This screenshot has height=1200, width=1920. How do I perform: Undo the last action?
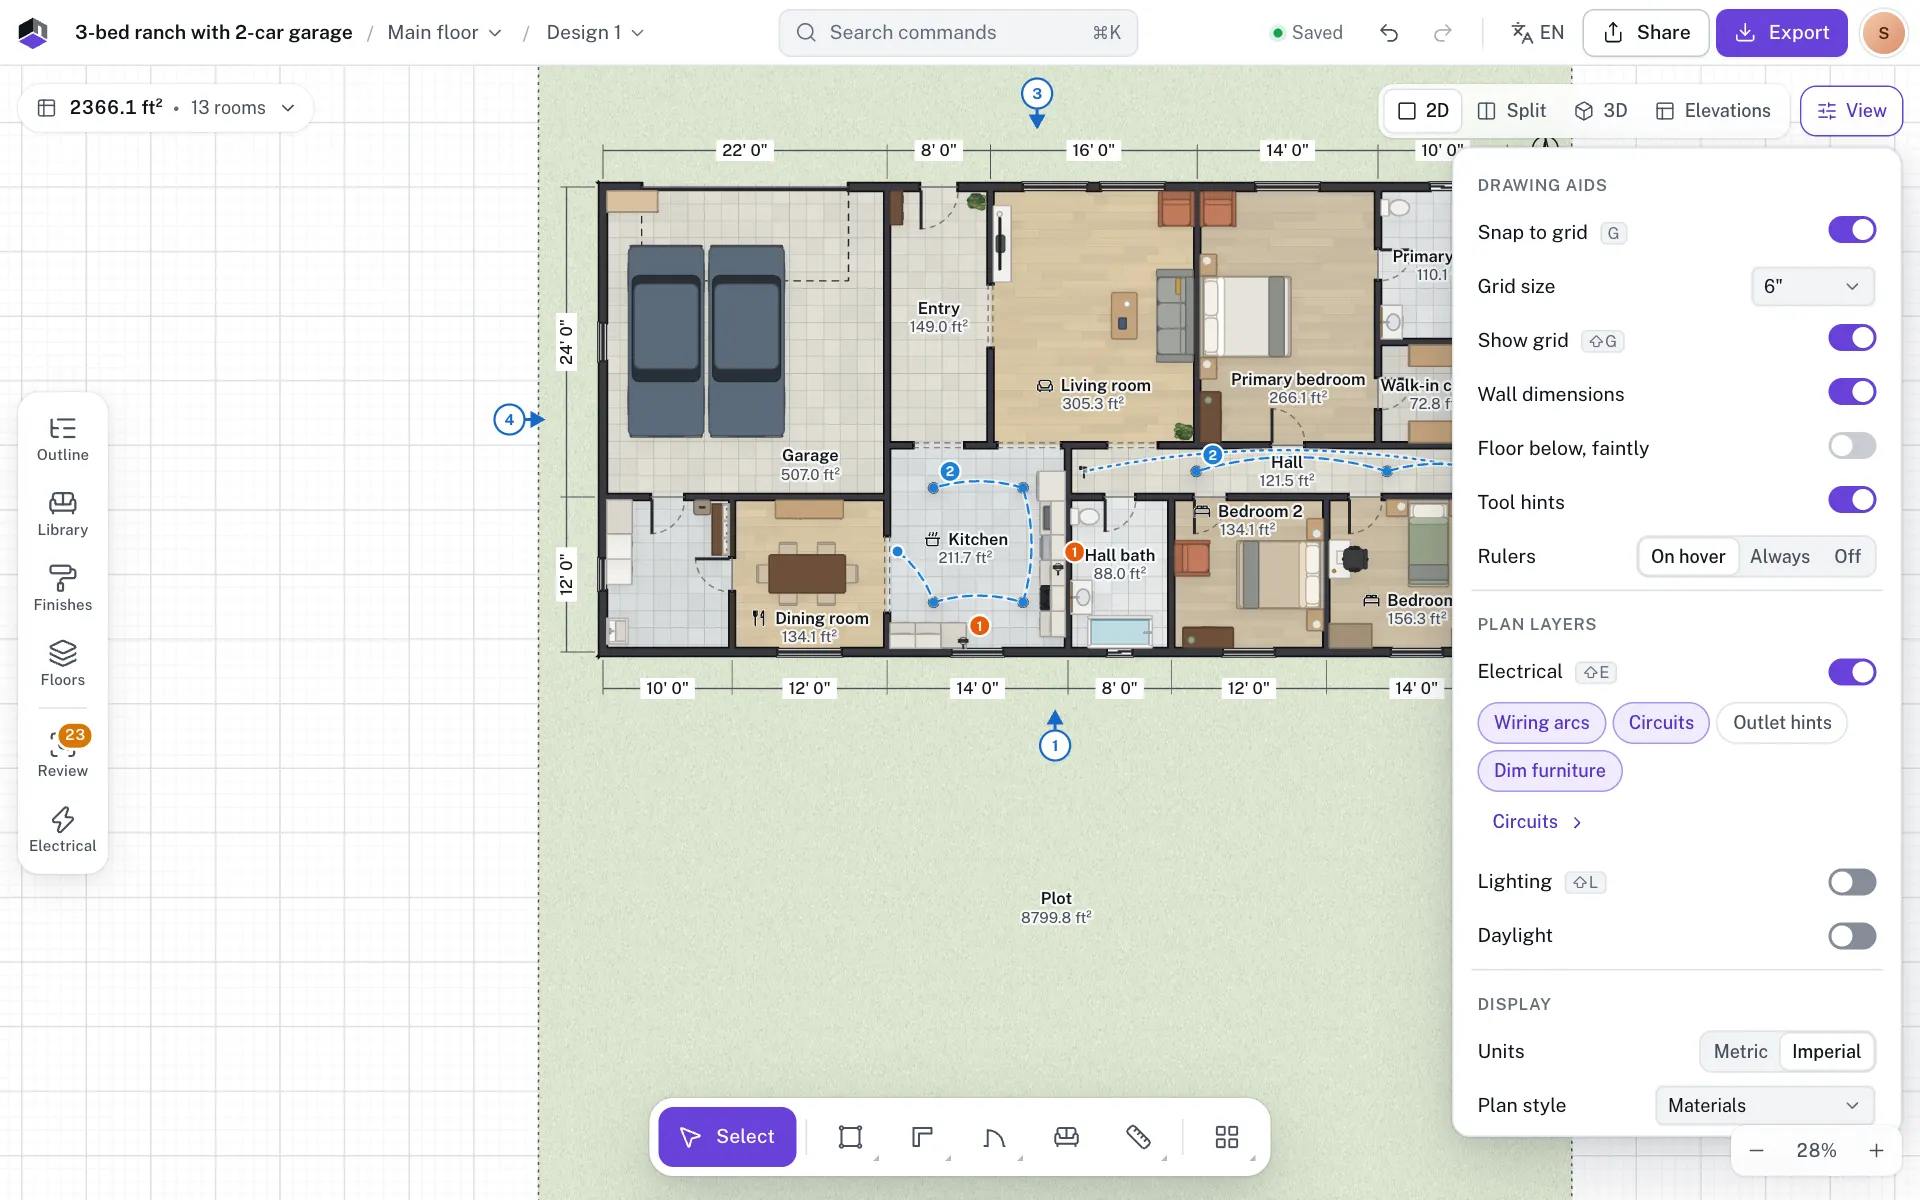click(1389, 33)
